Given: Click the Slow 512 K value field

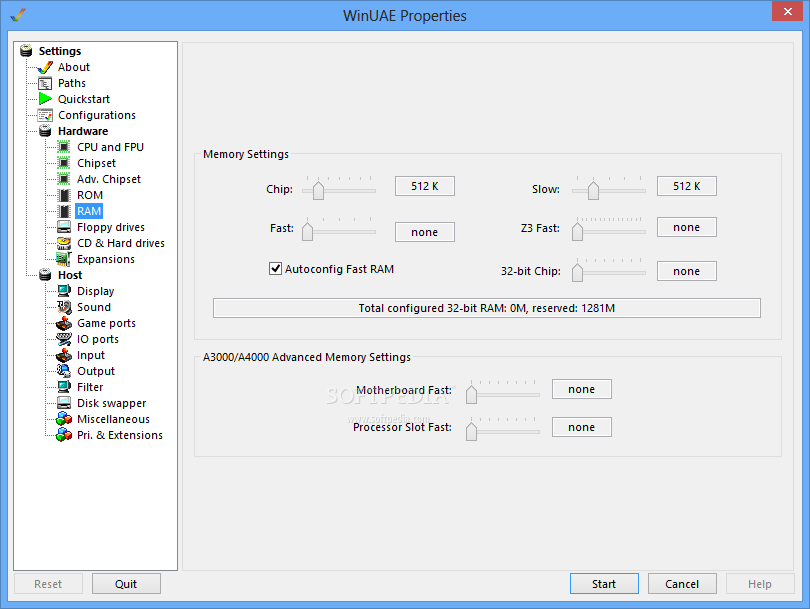Looking at the screenshot, I should tap(687, 186).
